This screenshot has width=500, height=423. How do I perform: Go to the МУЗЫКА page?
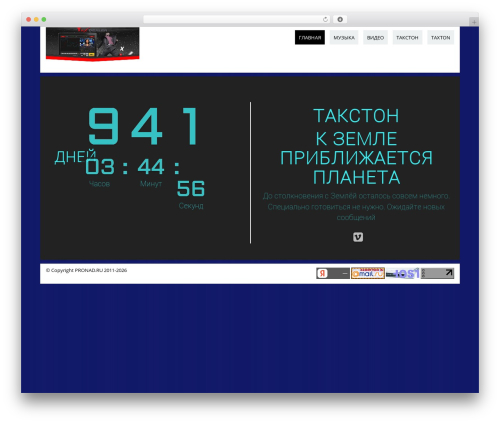[344, 37]
